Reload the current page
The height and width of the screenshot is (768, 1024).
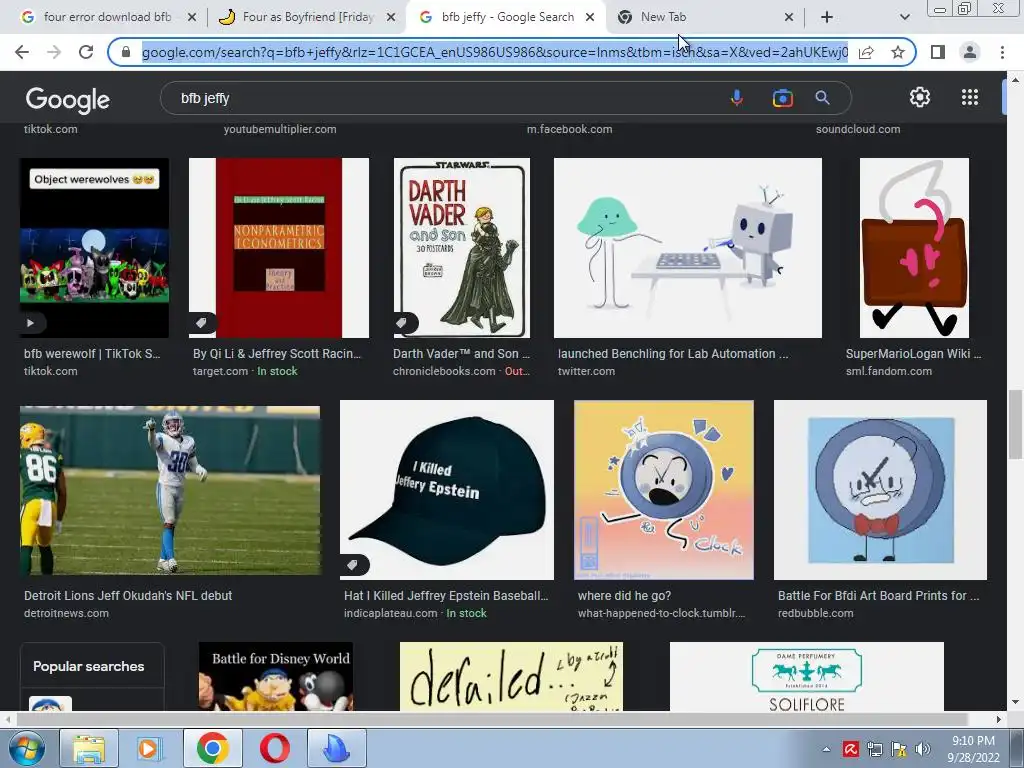tap(86, 52)
